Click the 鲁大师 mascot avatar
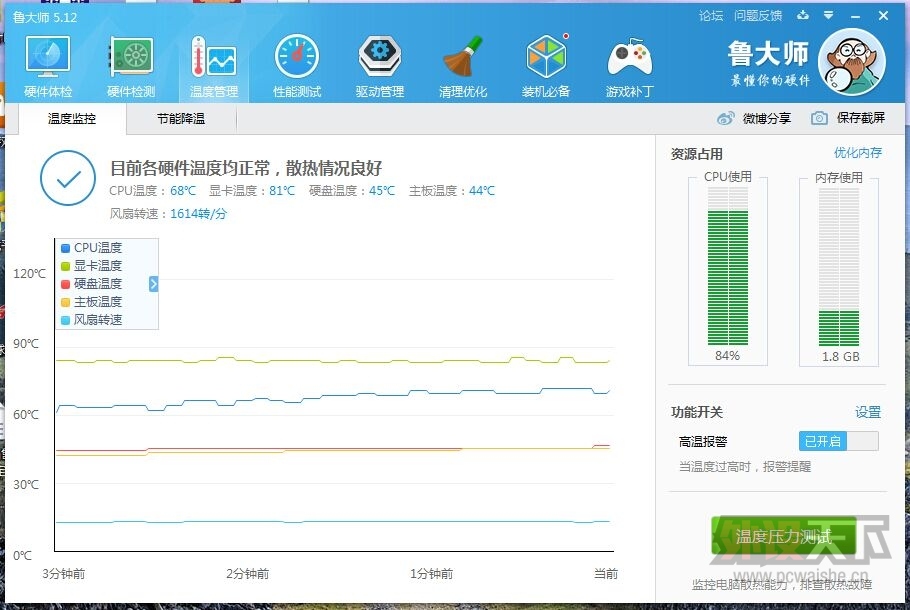 point(851,62)
